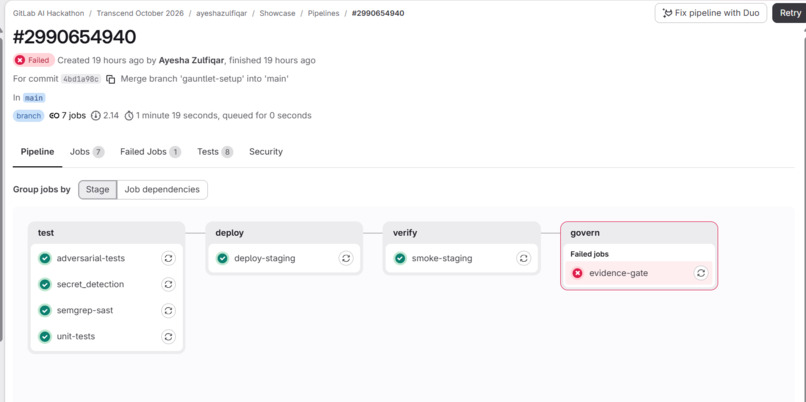806x402 pixels.
Task: Click the secret_detection passed status icon
Action: 45,284
